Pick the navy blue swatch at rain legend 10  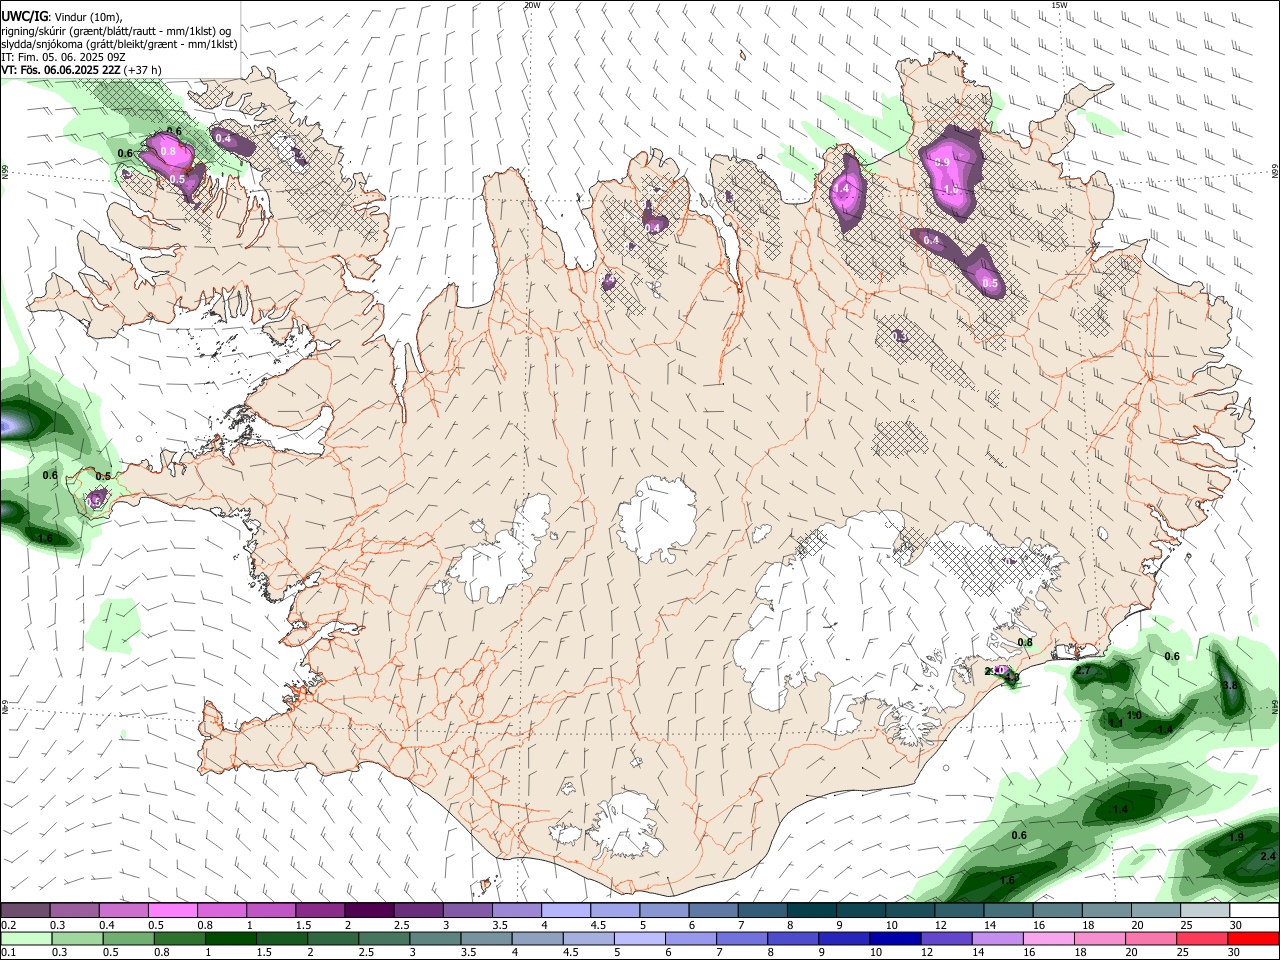coord(893,939)
